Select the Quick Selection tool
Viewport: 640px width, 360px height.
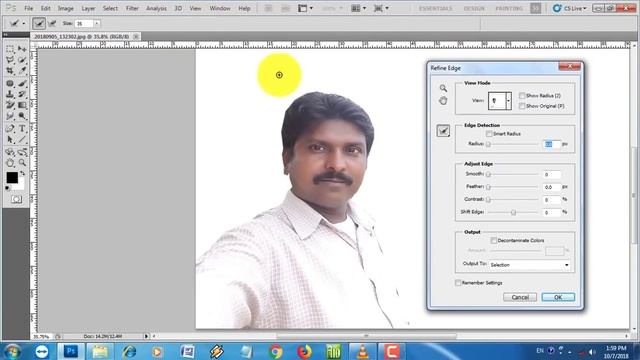tap(22, 60)
